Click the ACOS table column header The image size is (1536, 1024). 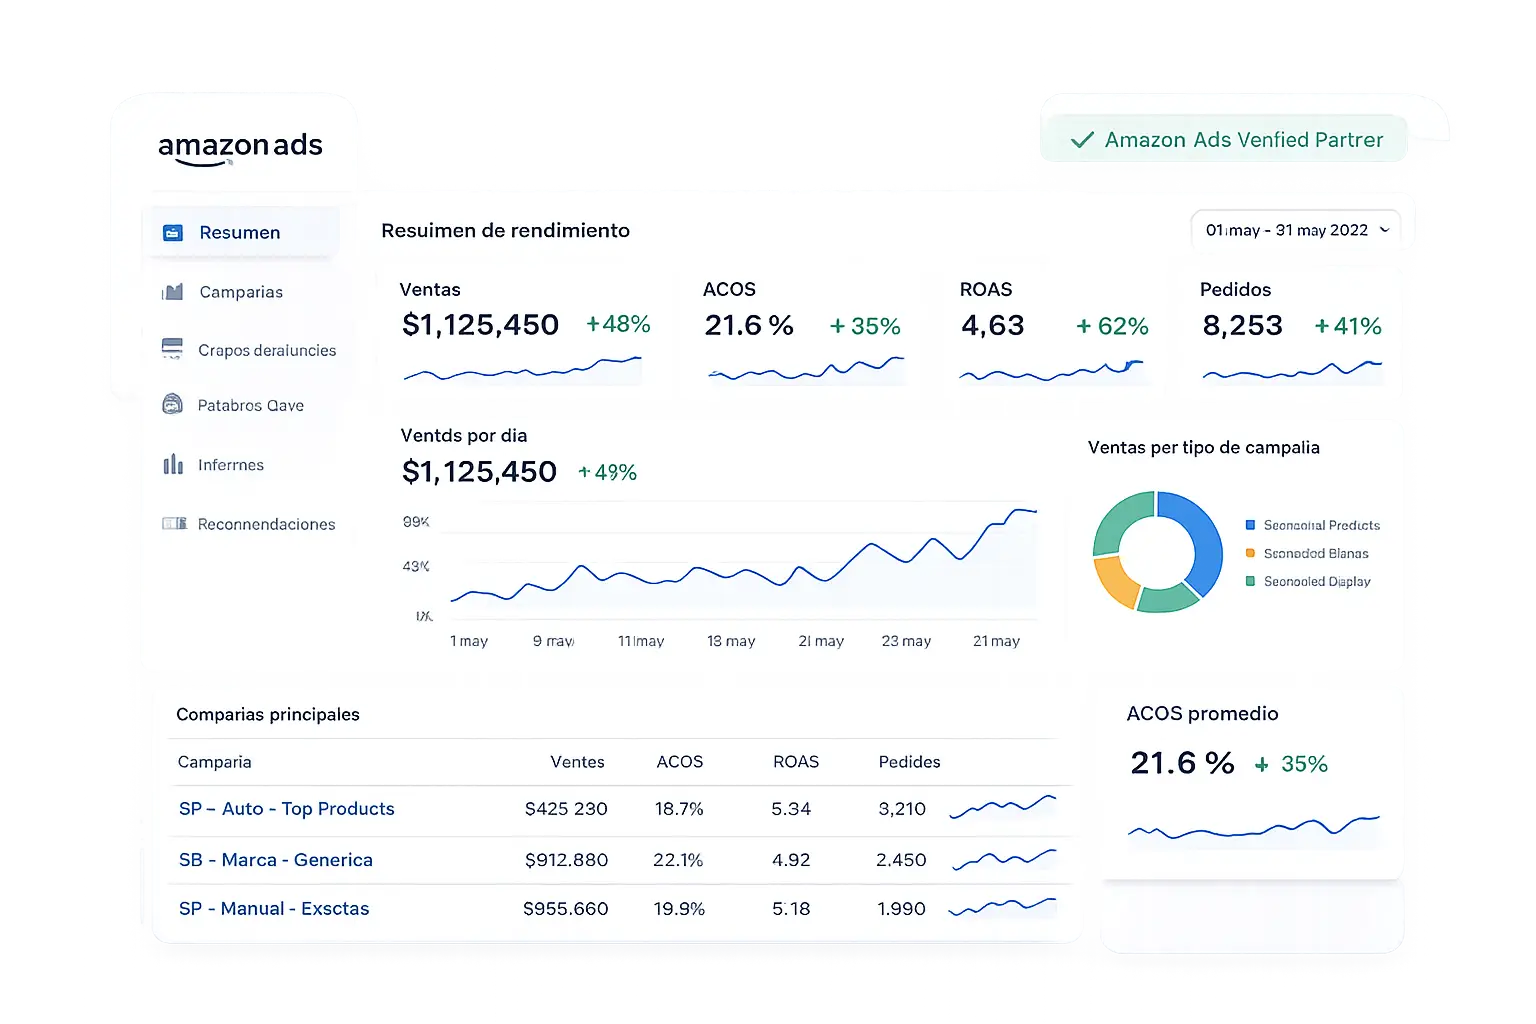[680, 762]
